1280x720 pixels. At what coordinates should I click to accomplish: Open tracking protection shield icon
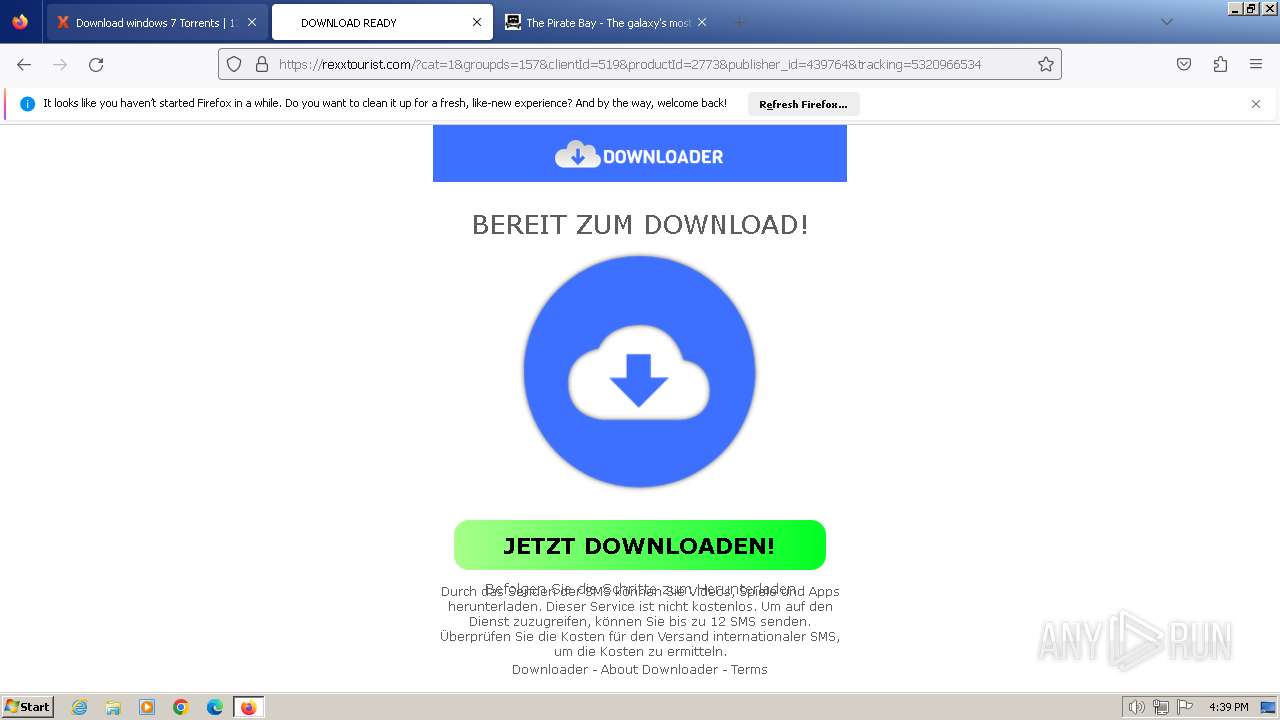pyautogui.click(x=234, y=64)
